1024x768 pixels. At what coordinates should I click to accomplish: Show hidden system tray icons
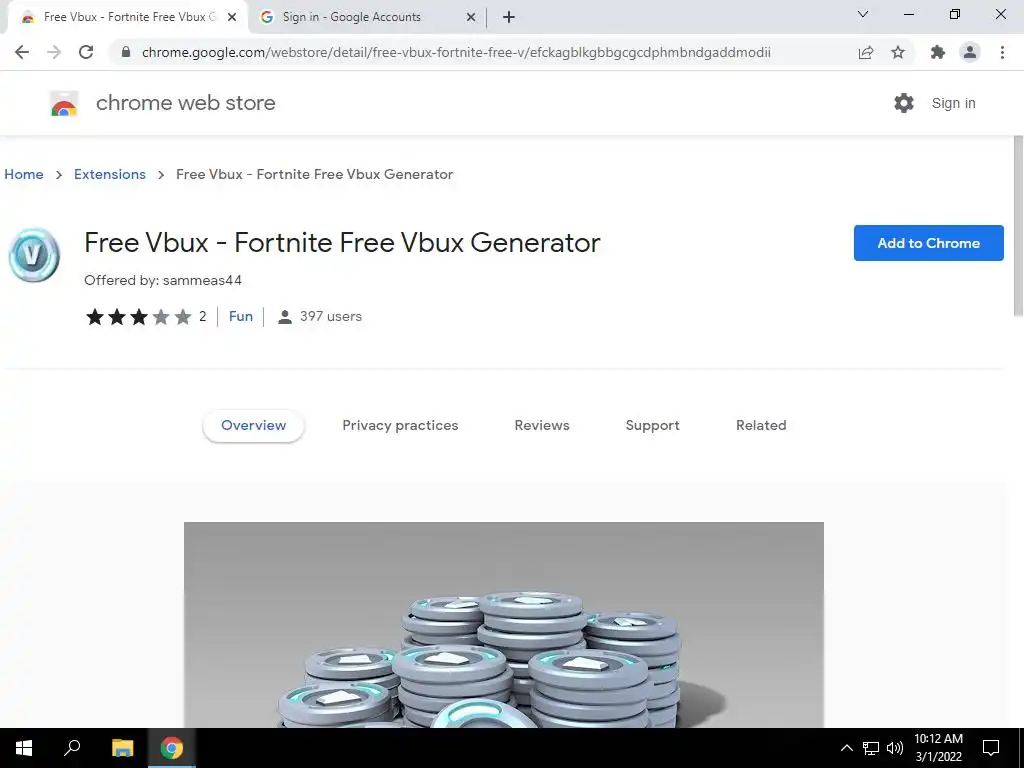(846, 748)
